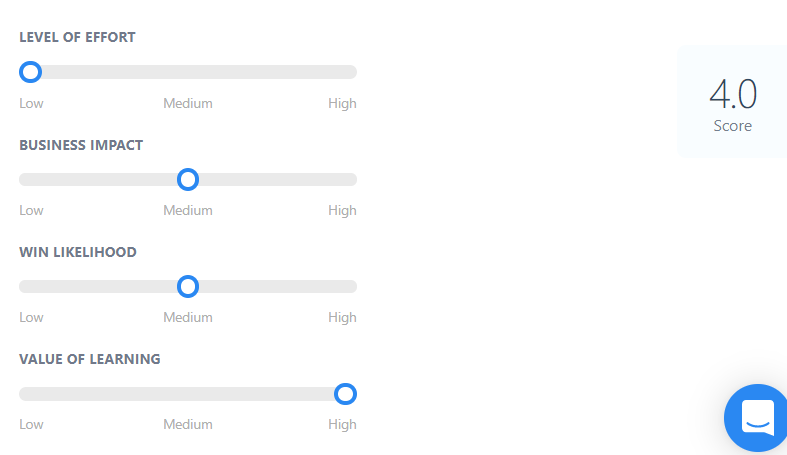Select Medium label under Win Likelihood
The image size is (787, 455).
coord(188,317)
